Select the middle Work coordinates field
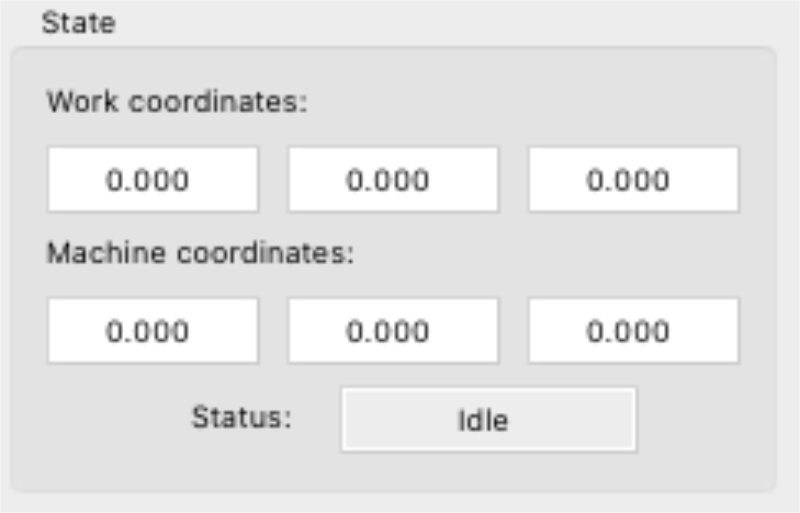800x513 pixels. (393, 180)
